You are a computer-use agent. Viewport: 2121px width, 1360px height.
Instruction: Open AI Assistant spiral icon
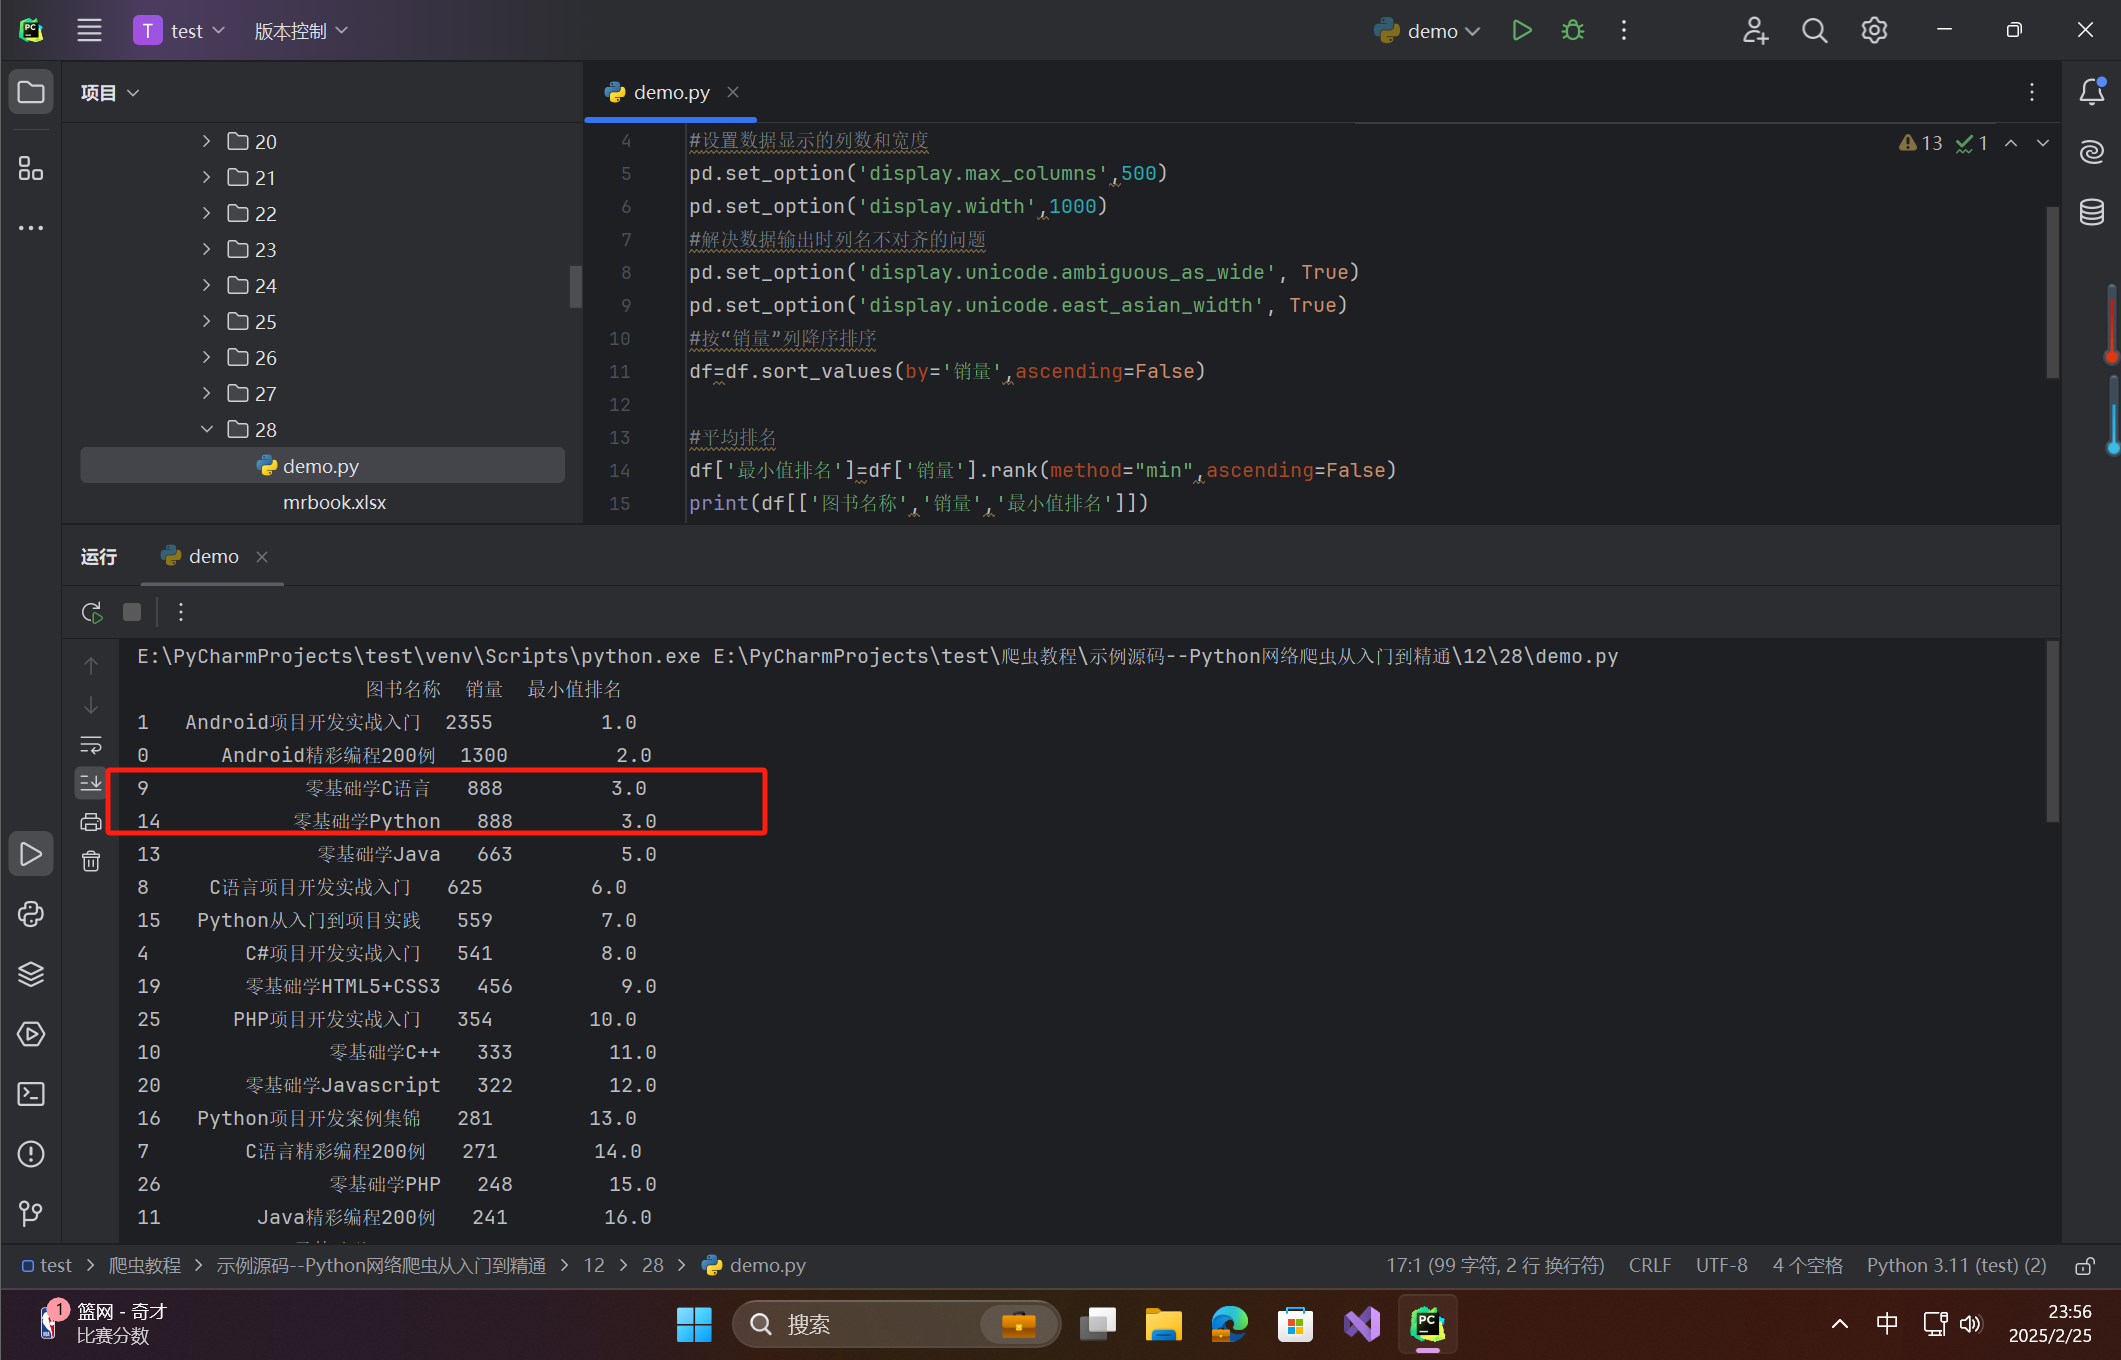pos(2091,152)
